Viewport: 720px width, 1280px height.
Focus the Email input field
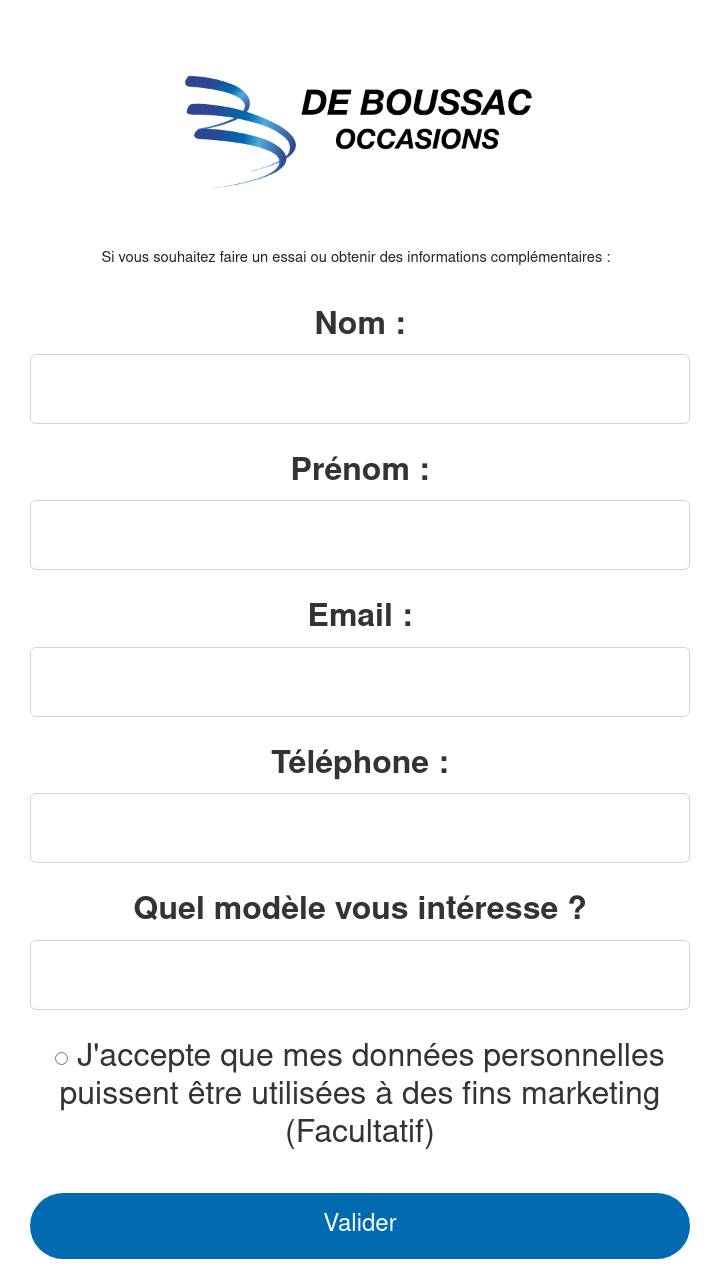(360, 682)
